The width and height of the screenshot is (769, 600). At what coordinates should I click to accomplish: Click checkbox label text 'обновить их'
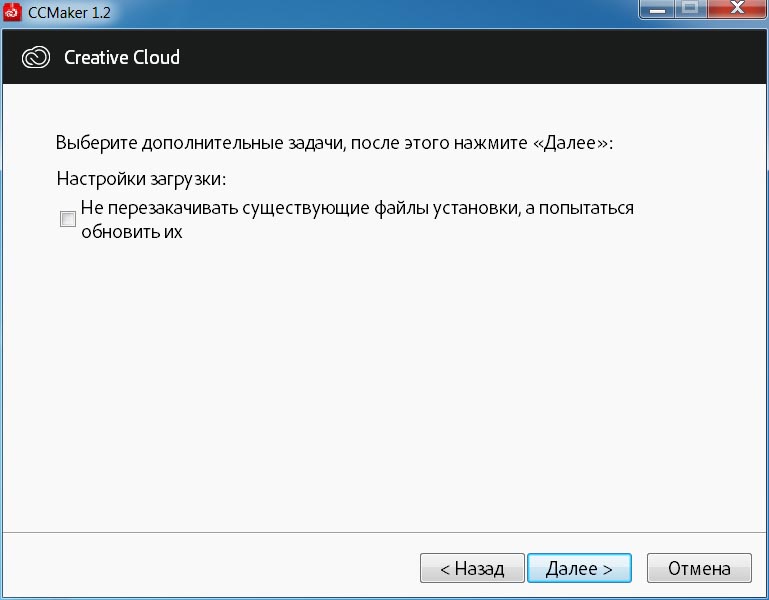(131, 231)
